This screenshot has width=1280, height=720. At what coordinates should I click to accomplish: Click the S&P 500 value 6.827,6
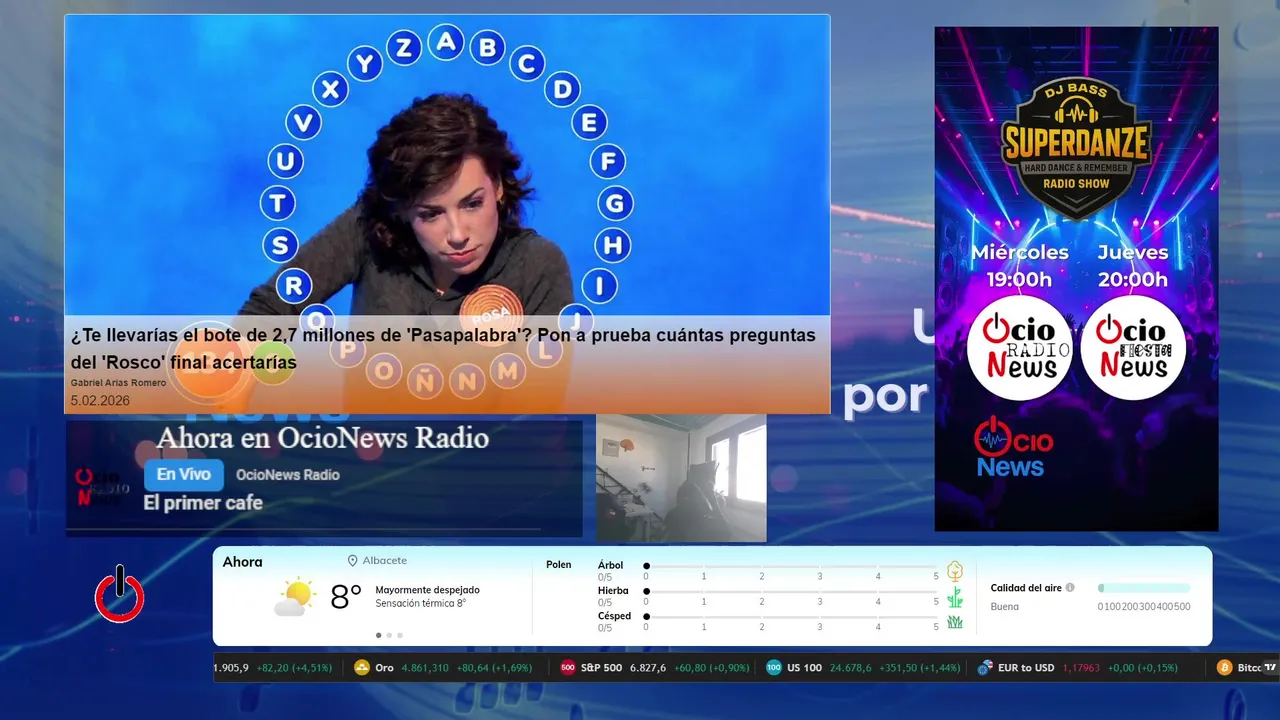pyautogui.click(x=648, y=667)
